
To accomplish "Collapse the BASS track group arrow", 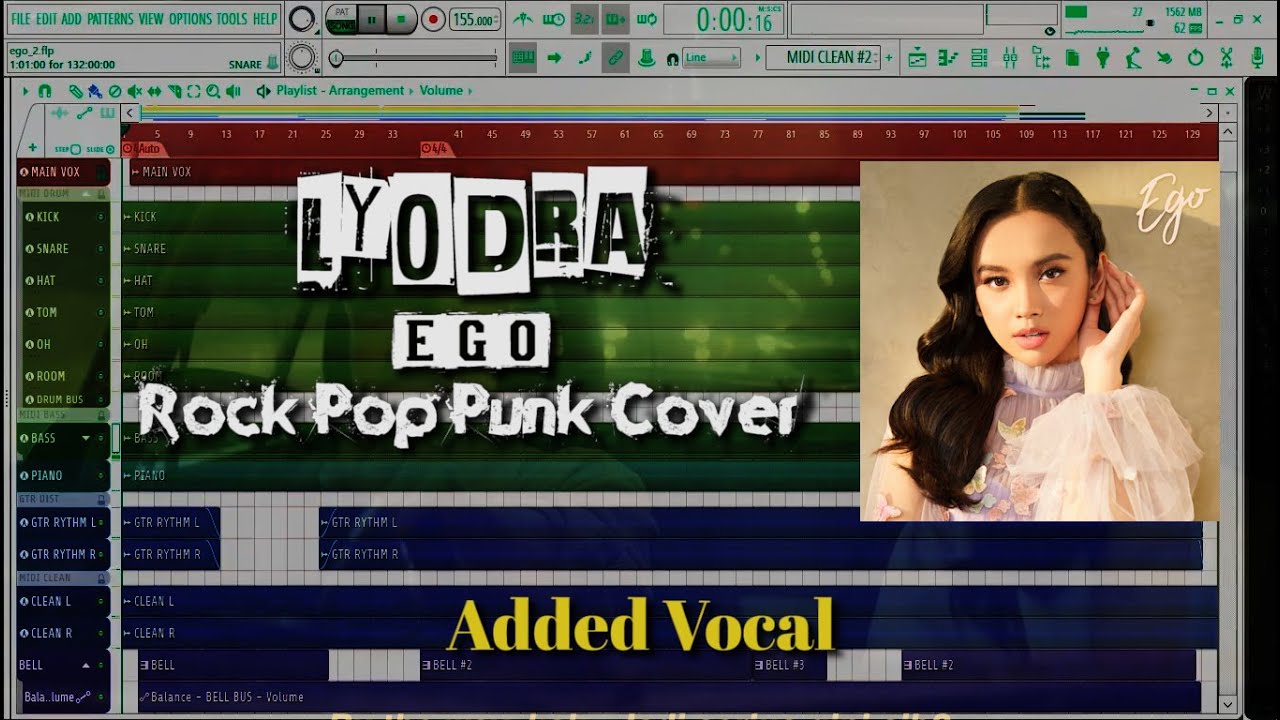I will click(x=86, y=438).
